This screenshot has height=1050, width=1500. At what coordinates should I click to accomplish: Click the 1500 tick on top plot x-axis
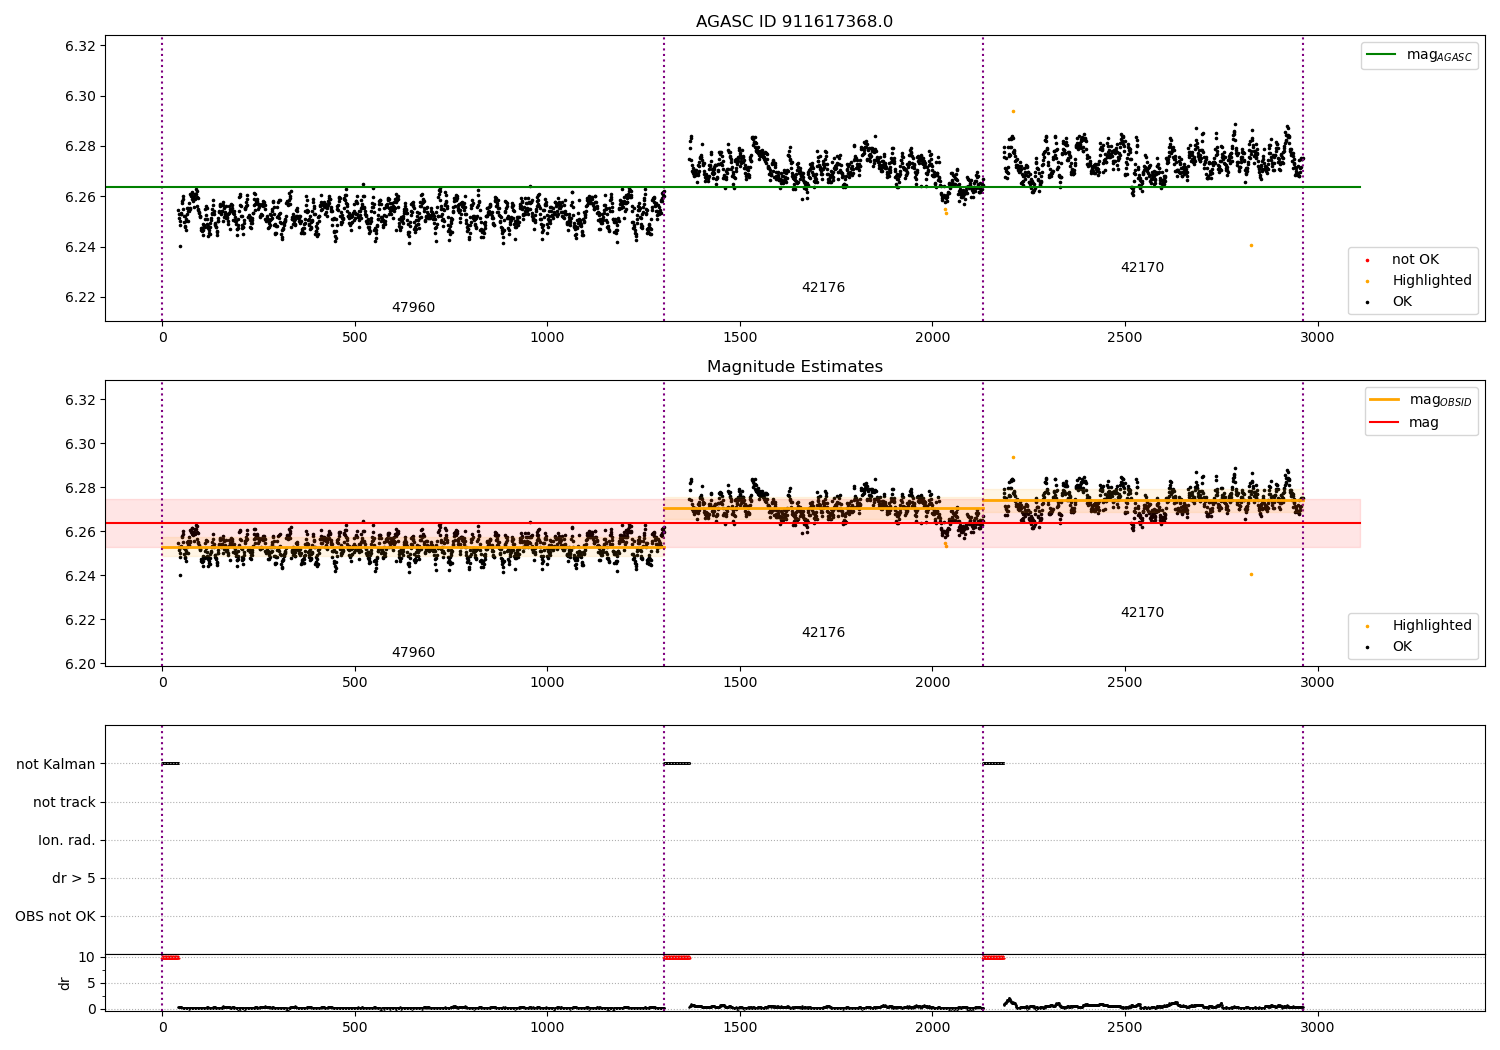[740, 338]
